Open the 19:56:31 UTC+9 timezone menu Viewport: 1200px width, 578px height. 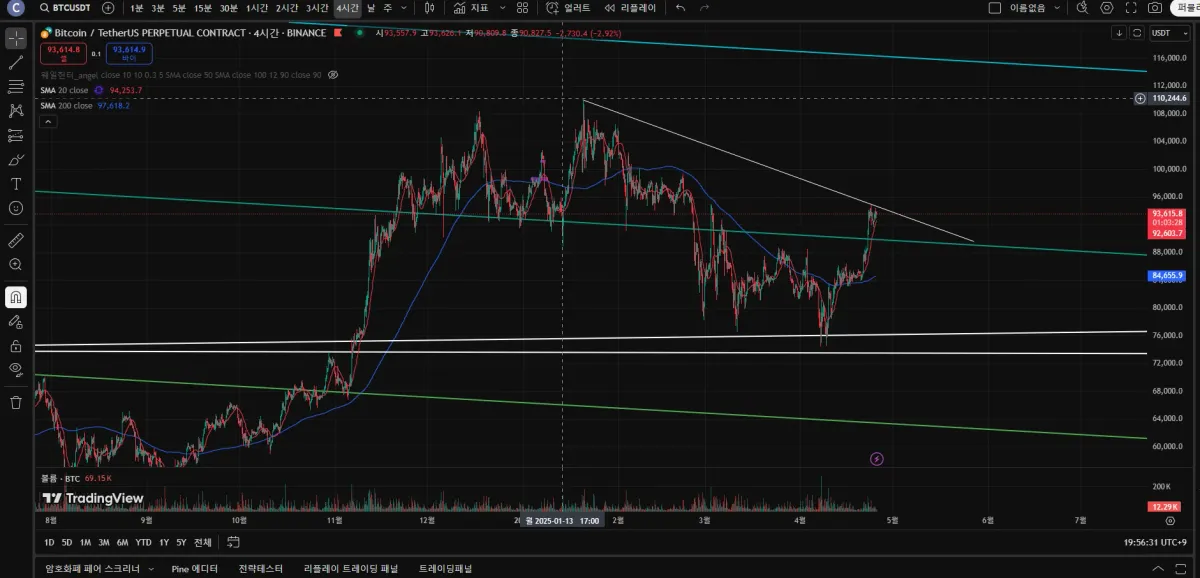1155,542
